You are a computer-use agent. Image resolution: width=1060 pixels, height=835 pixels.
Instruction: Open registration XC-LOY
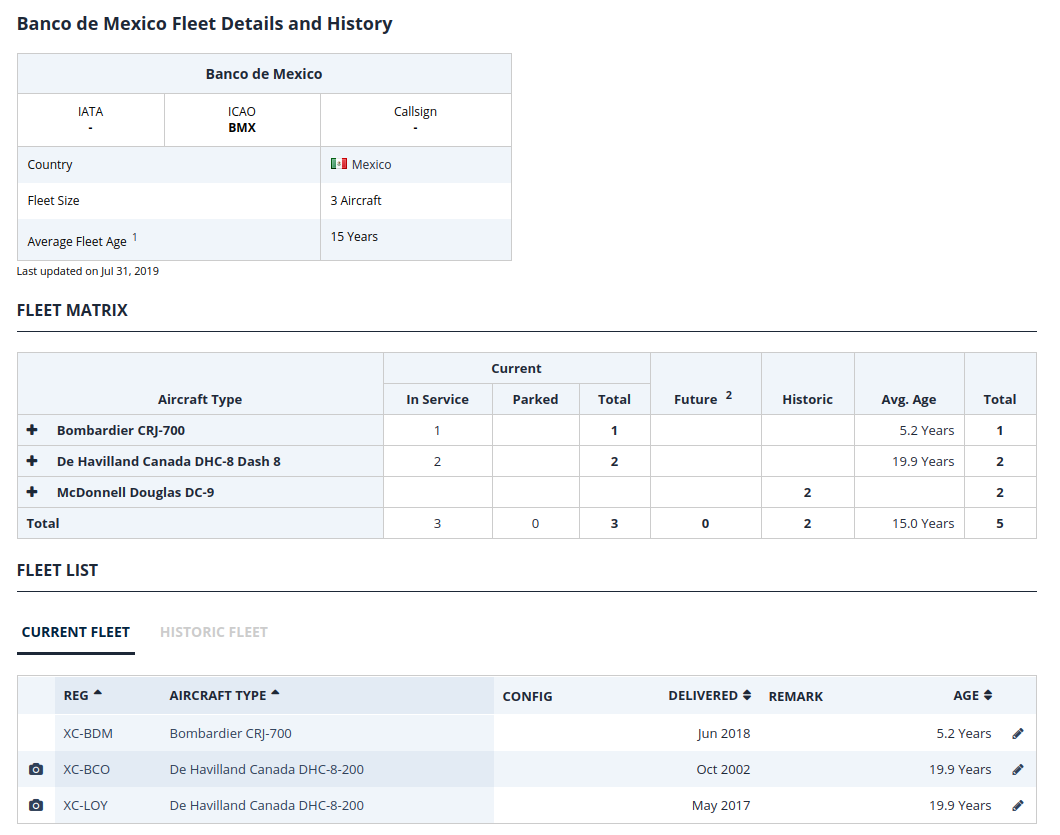85,805
